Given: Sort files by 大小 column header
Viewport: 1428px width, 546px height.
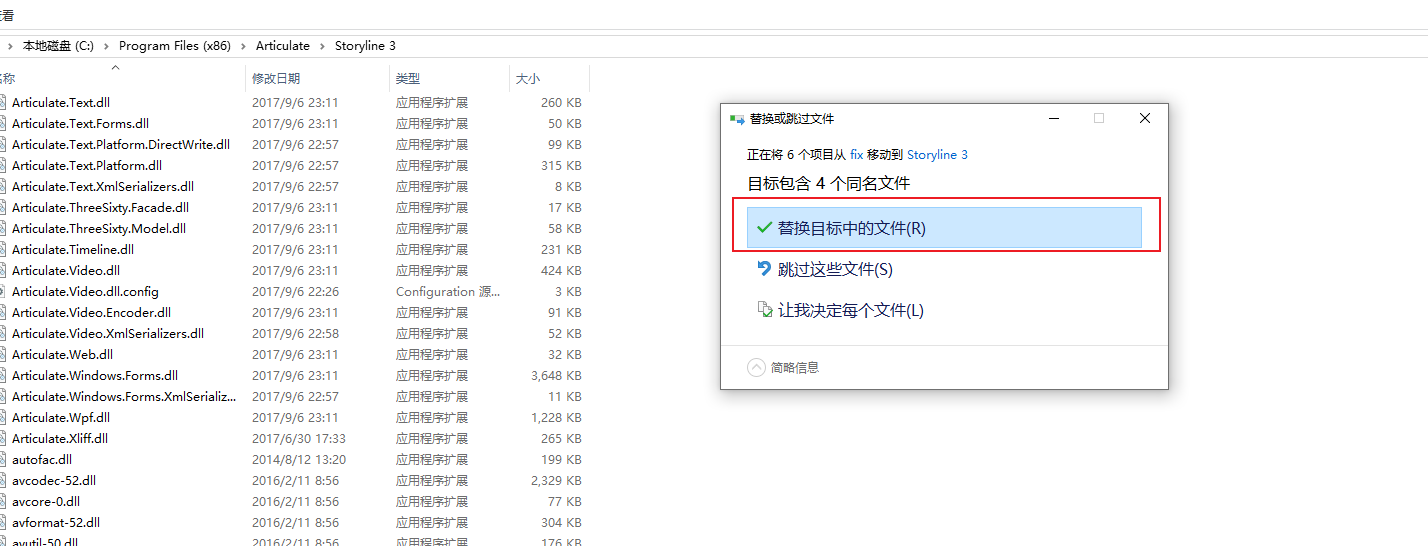Looking at the screenshot, I should click(x=528, y=78).
